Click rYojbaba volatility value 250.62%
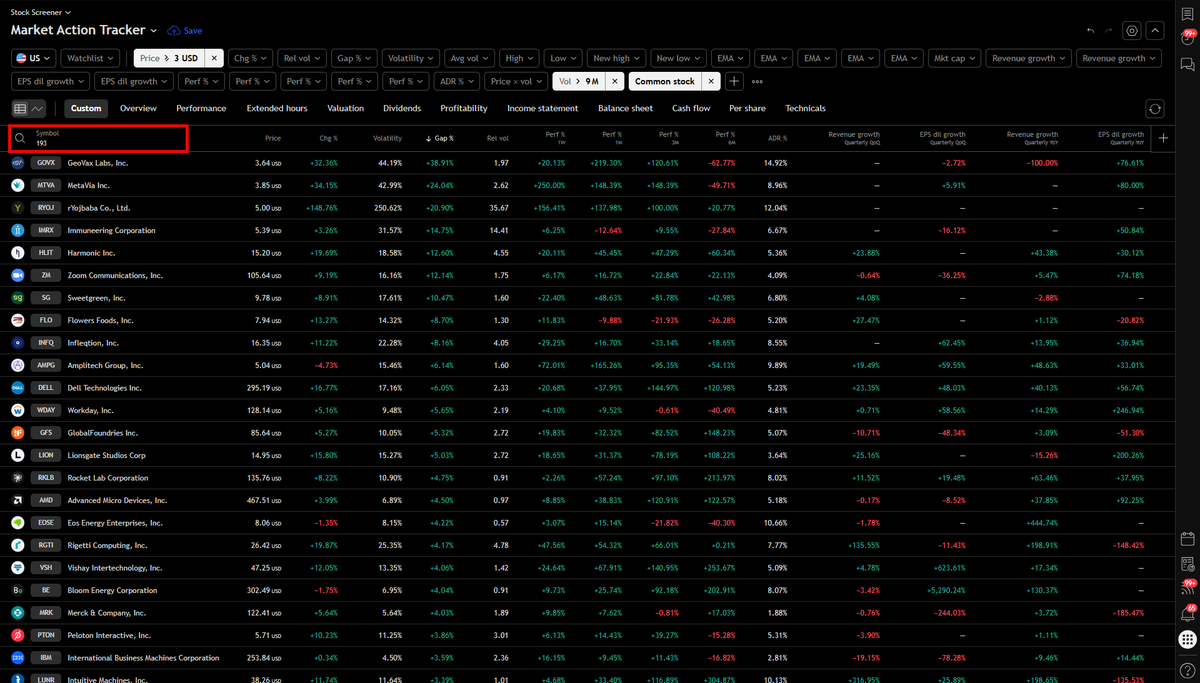The height and width of the screenshot is (683, 1200). [386, 207]
